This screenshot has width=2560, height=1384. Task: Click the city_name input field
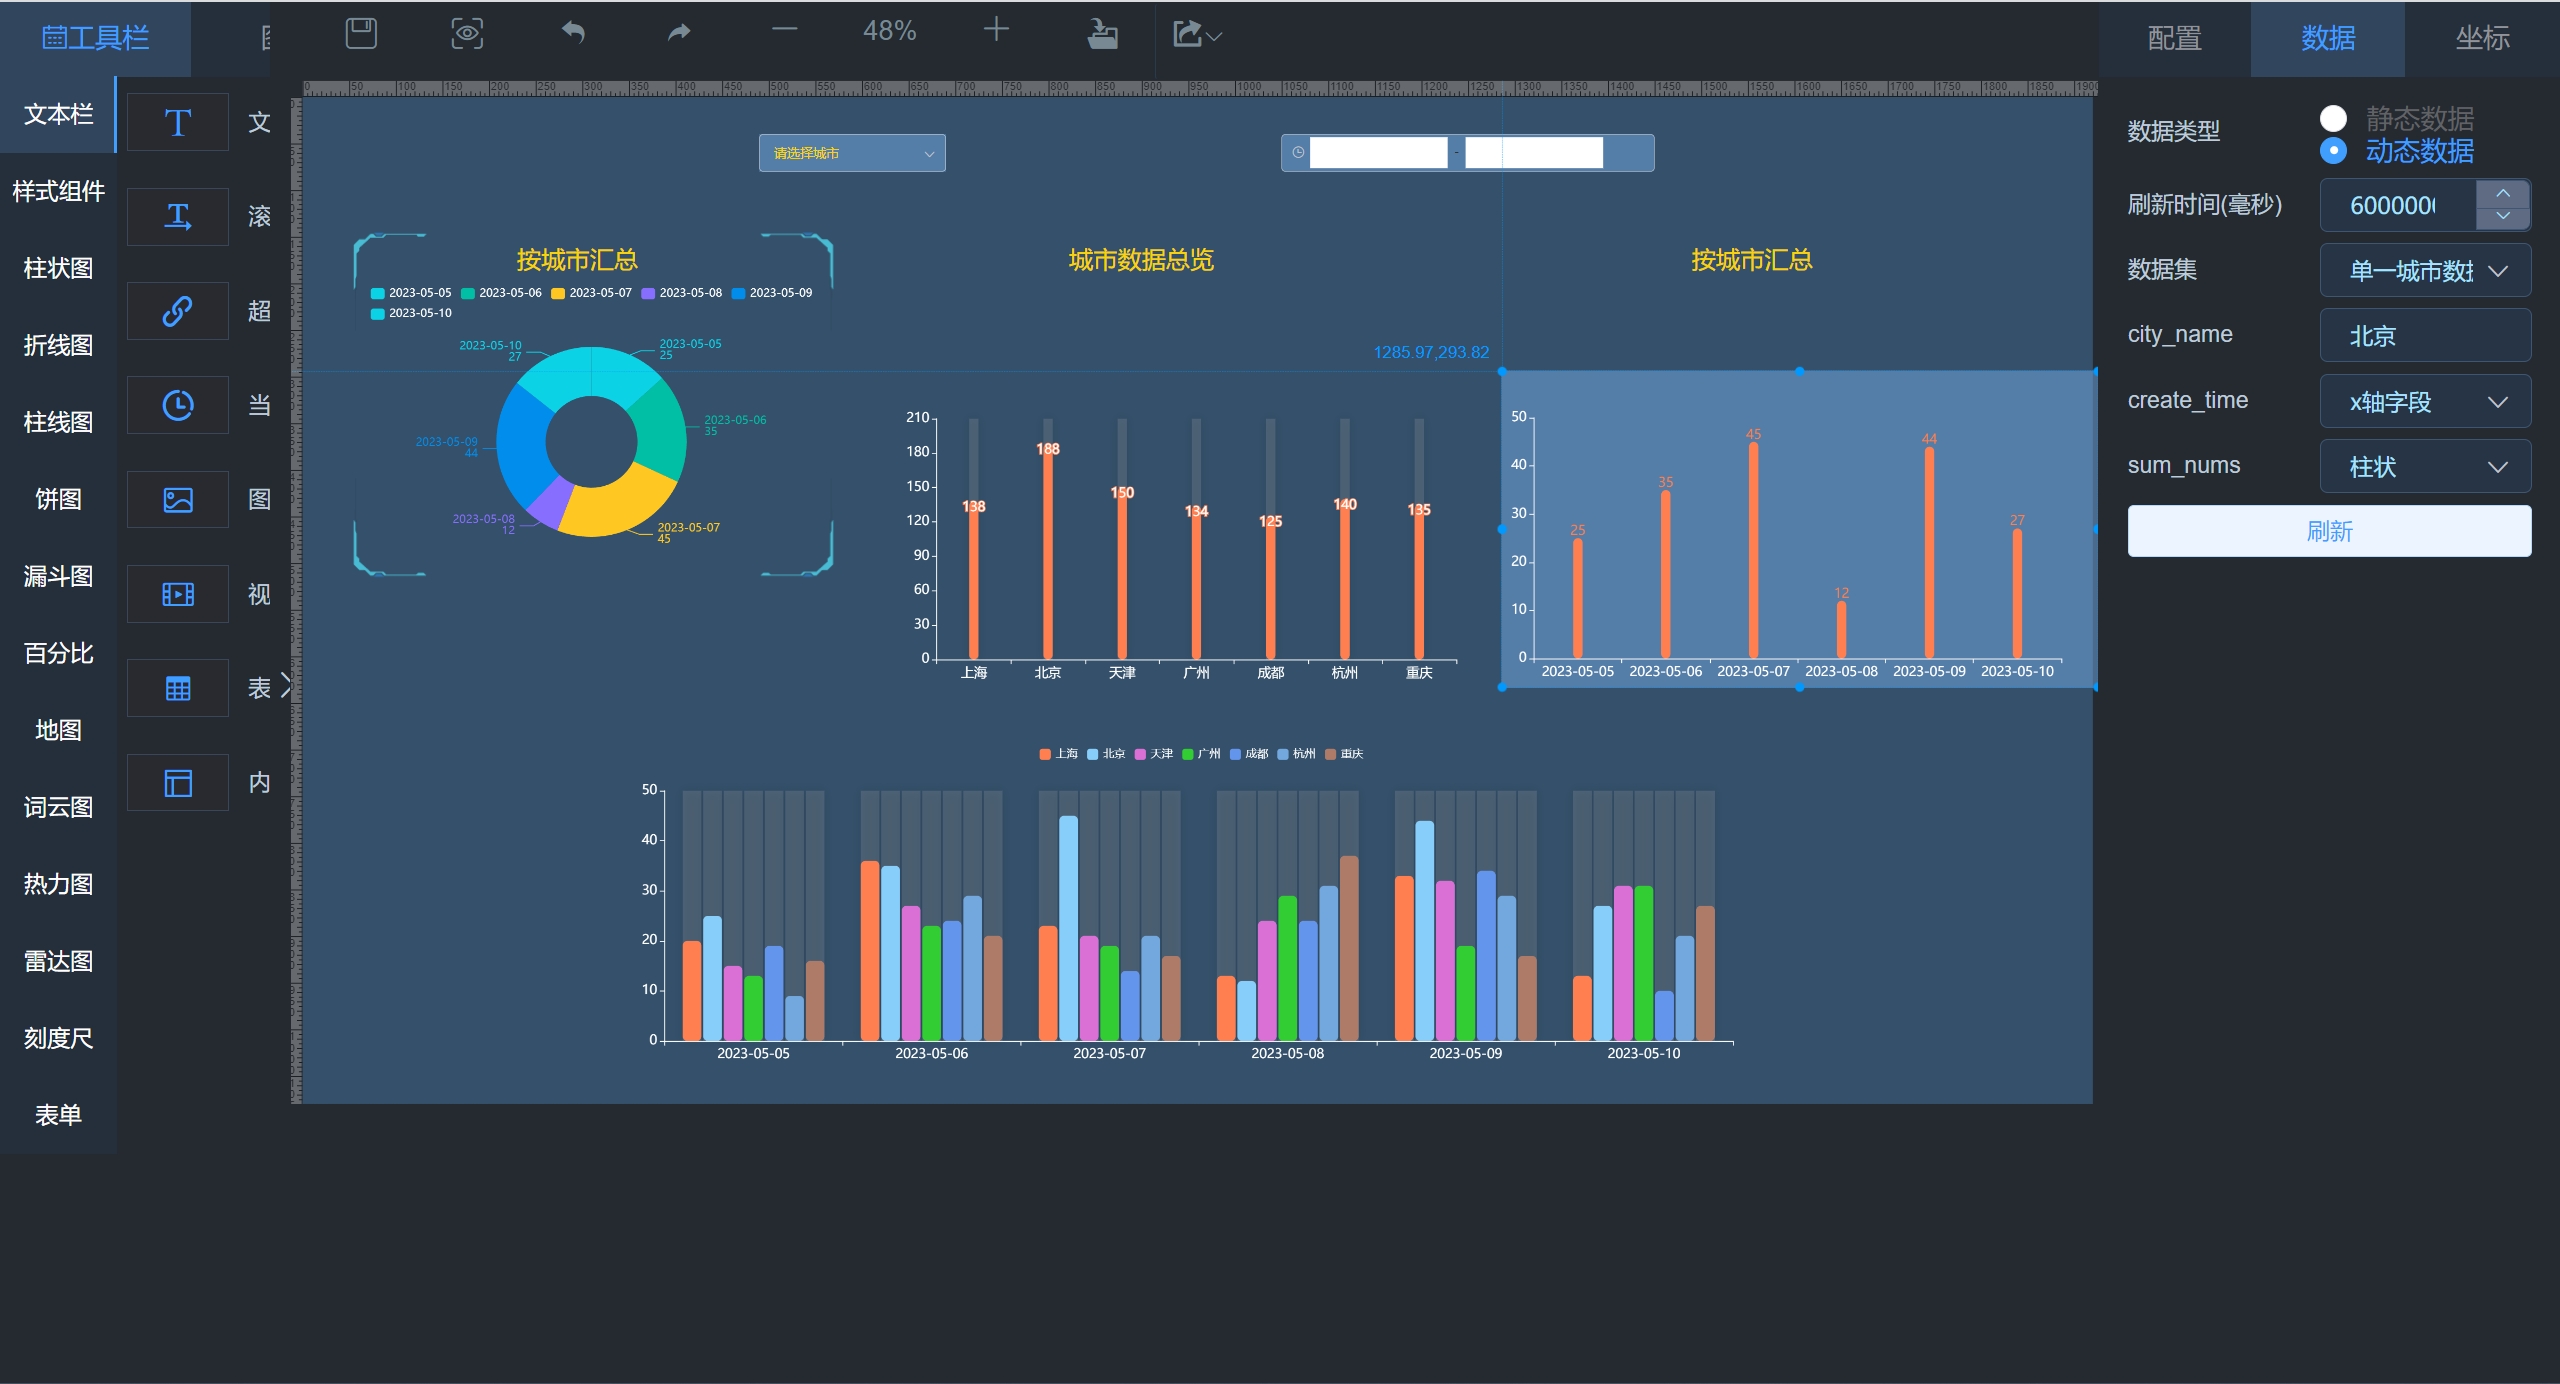point(2424,336)
